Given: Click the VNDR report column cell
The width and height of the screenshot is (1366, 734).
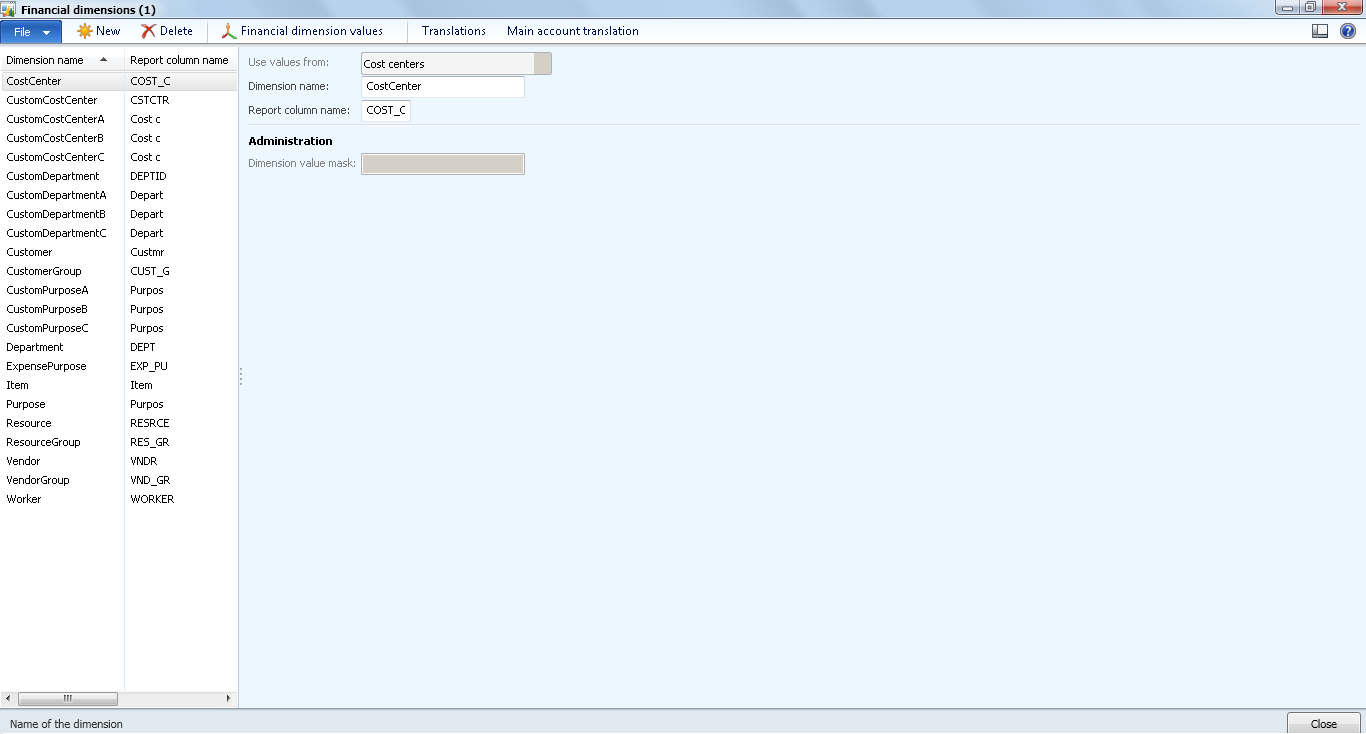Looking at the screenshot, I should [181, 461].
